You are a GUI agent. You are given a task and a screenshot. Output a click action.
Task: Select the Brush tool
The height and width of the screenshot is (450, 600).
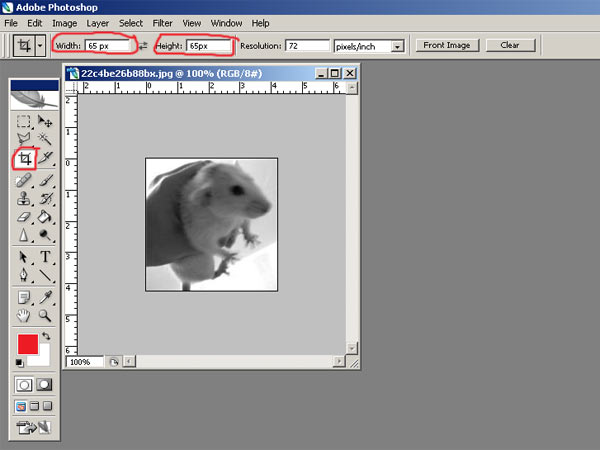click(x=45, y=180)
